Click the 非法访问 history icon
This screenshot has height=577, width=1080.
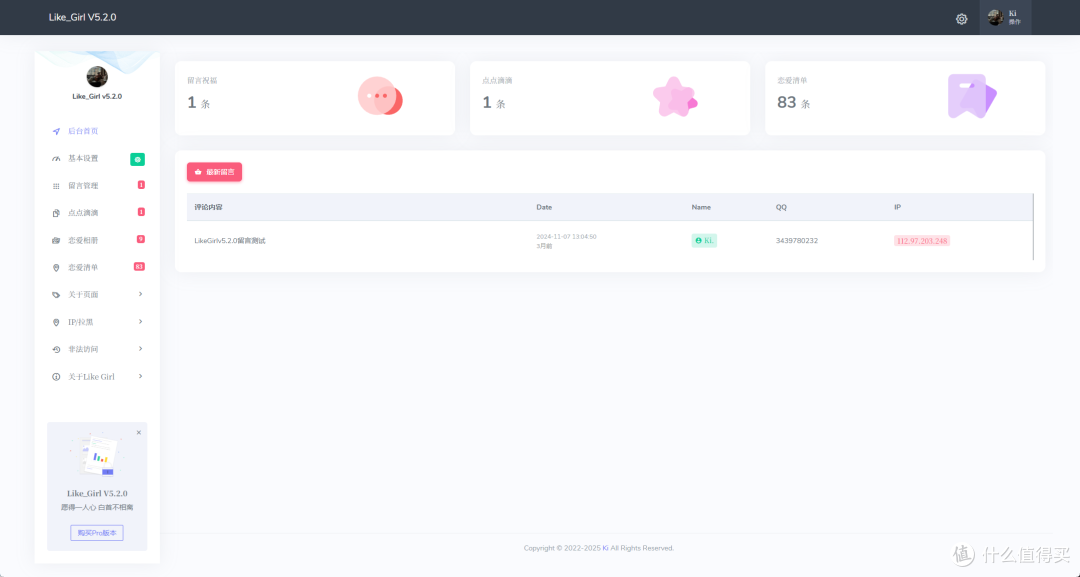click(56, 350)
